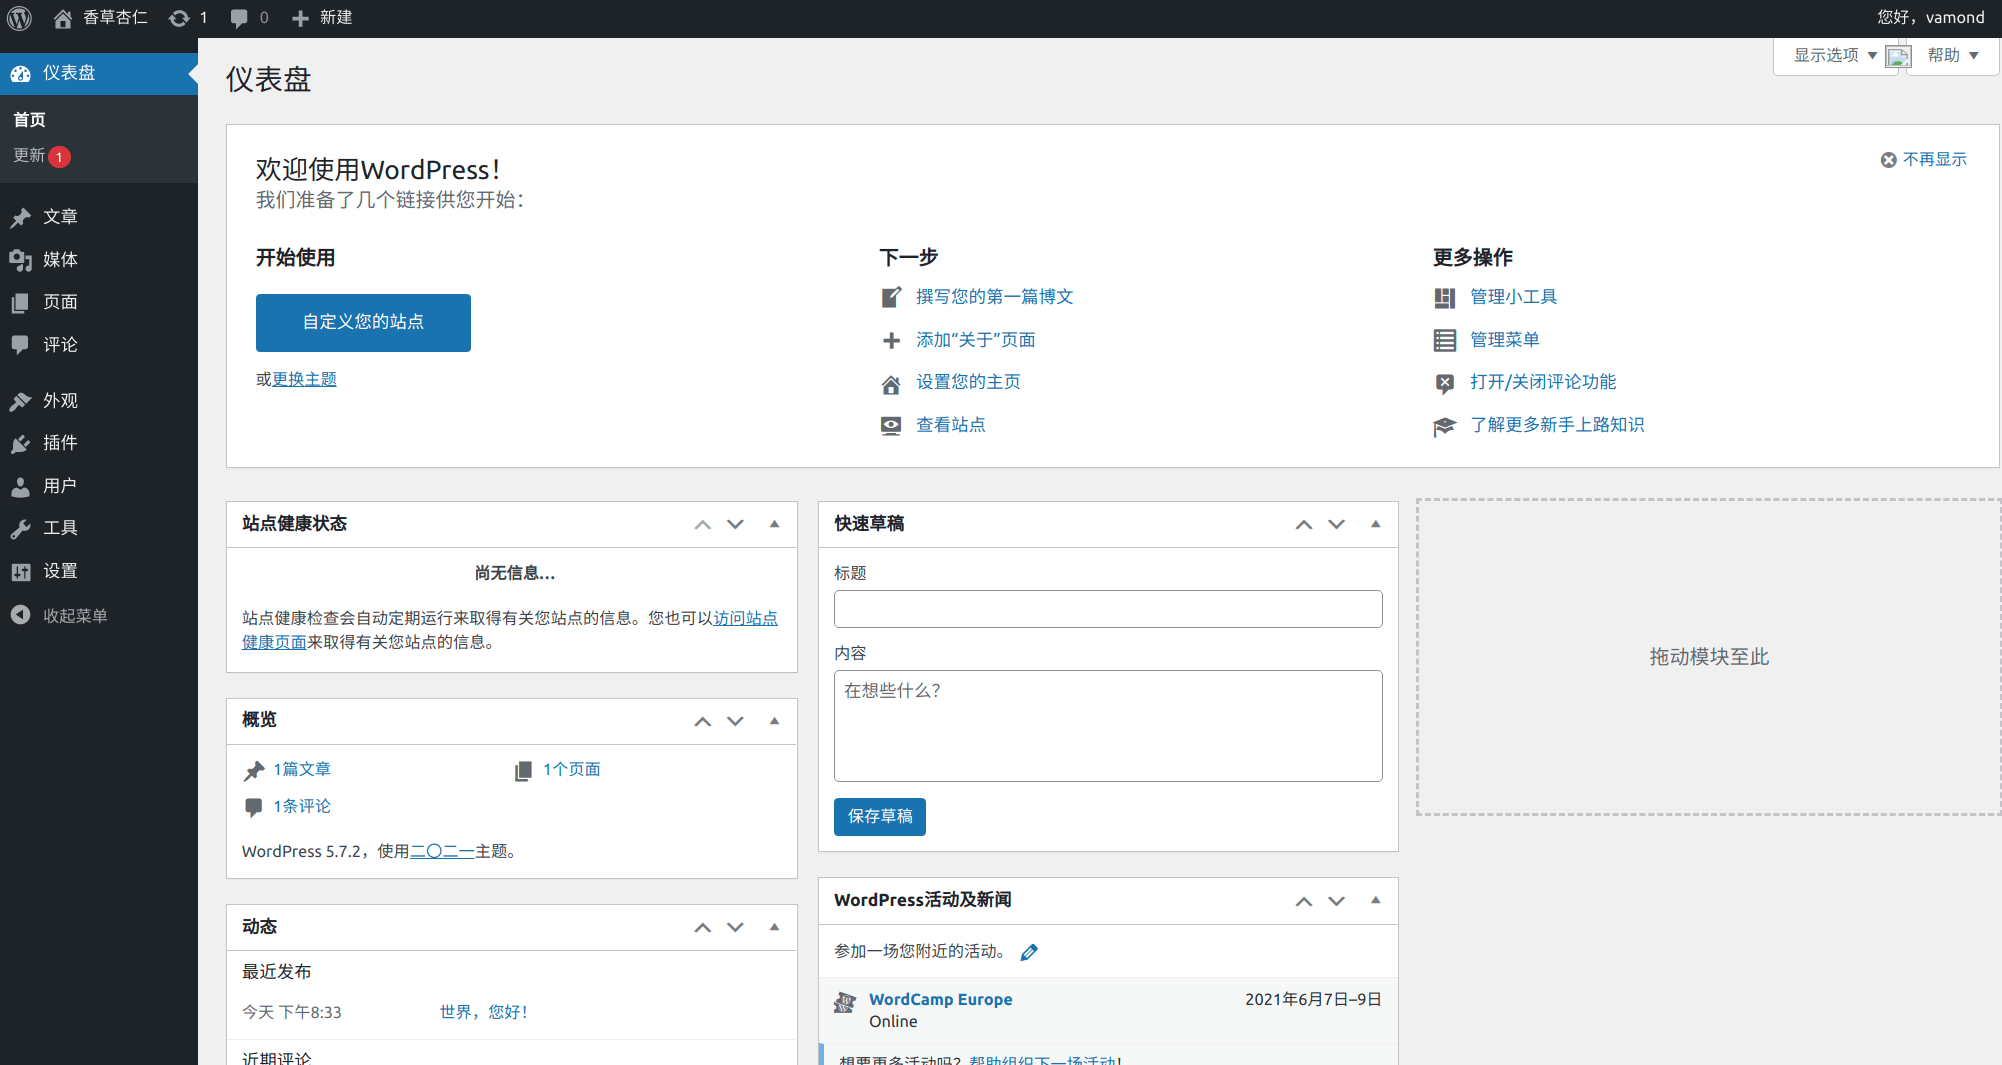
Task: Click the 标题 input field
Action: point(1108,609)
